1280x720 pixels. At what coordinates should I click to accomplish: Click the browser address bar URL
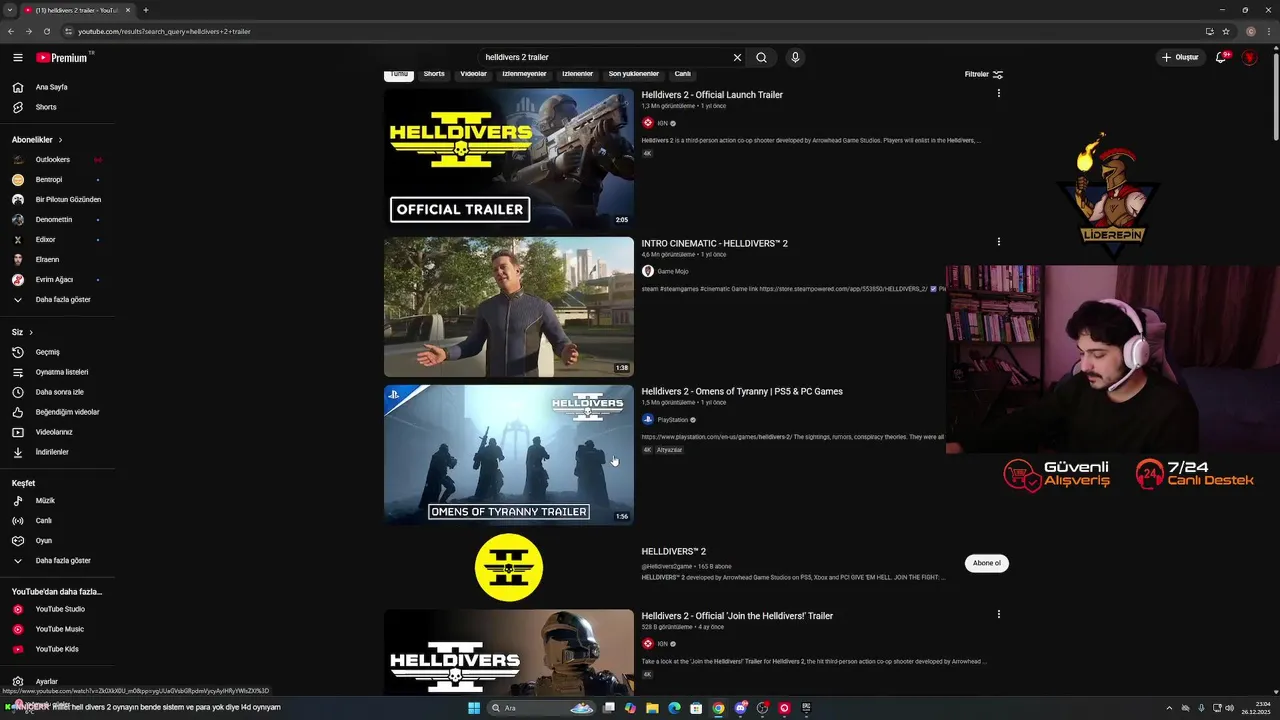[x=164, y=31]
